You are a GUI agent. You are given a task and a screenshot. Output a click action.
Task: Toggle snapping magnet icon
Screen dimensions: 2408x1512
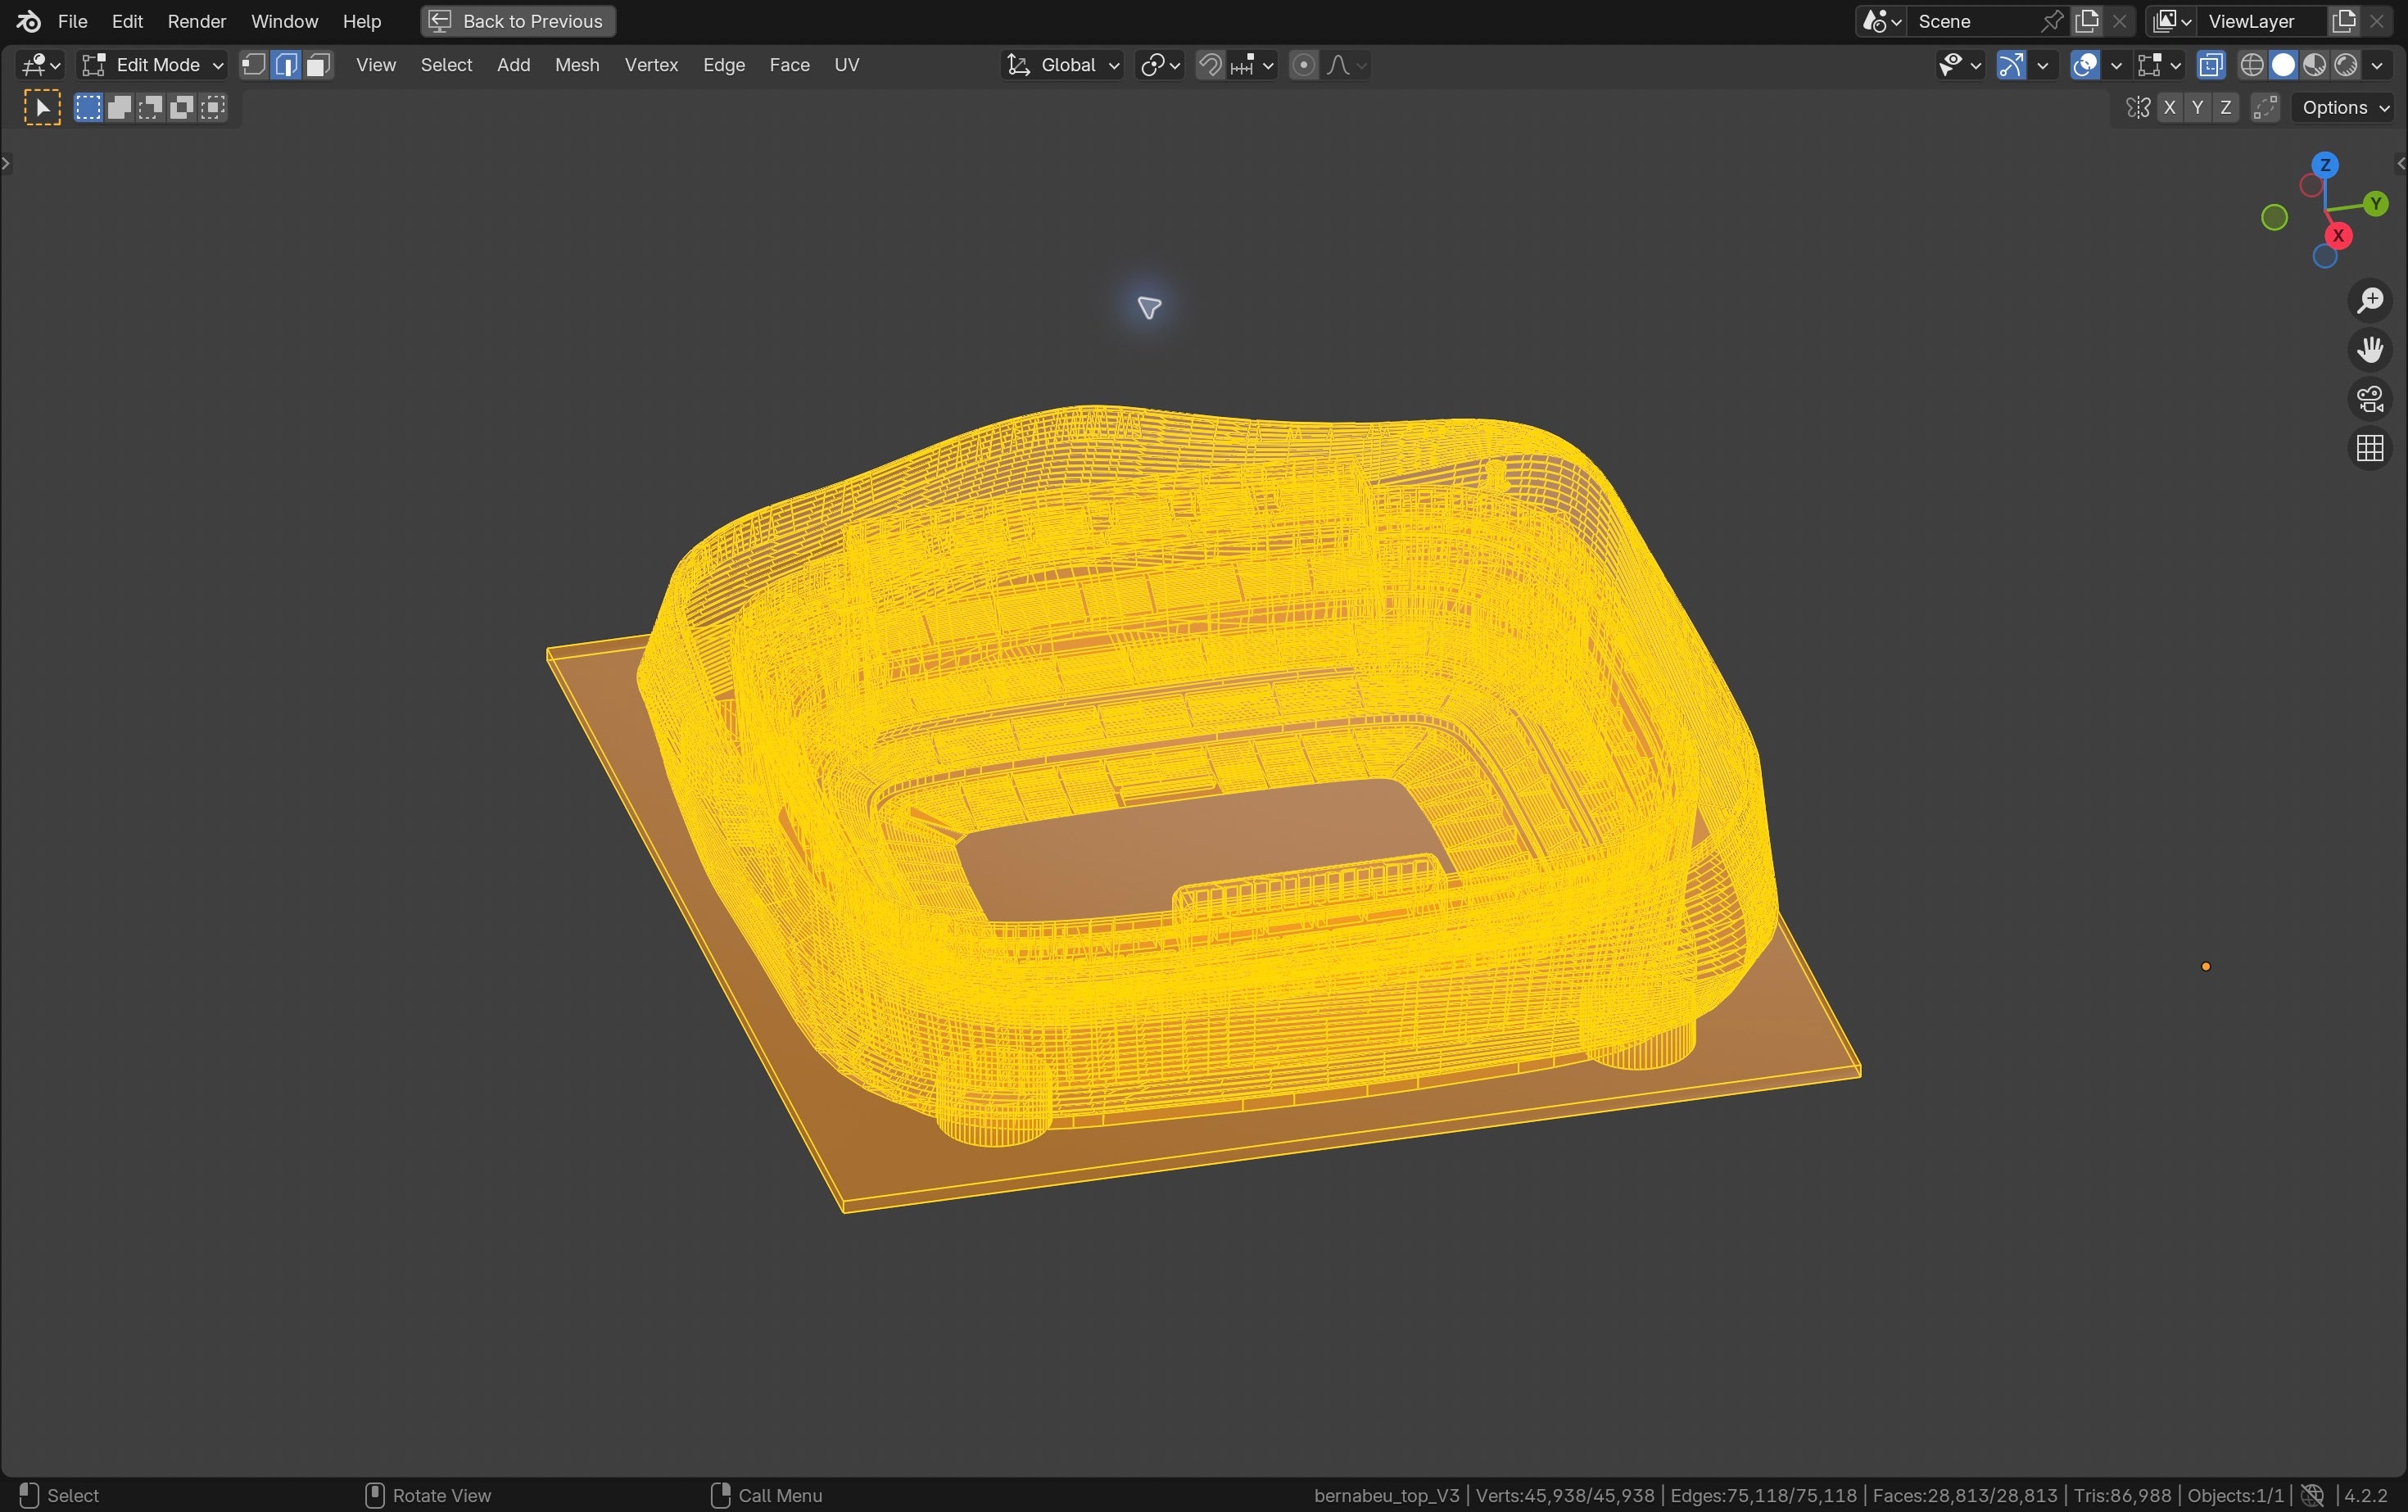[1210, 65]
